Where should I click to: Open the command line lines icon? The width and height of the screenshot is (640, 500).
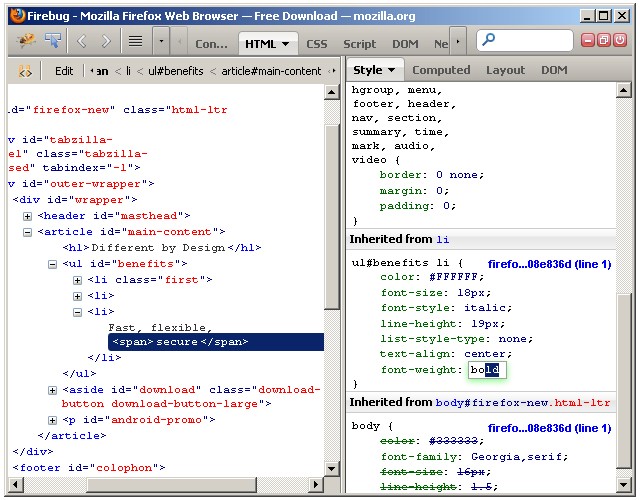136,41
